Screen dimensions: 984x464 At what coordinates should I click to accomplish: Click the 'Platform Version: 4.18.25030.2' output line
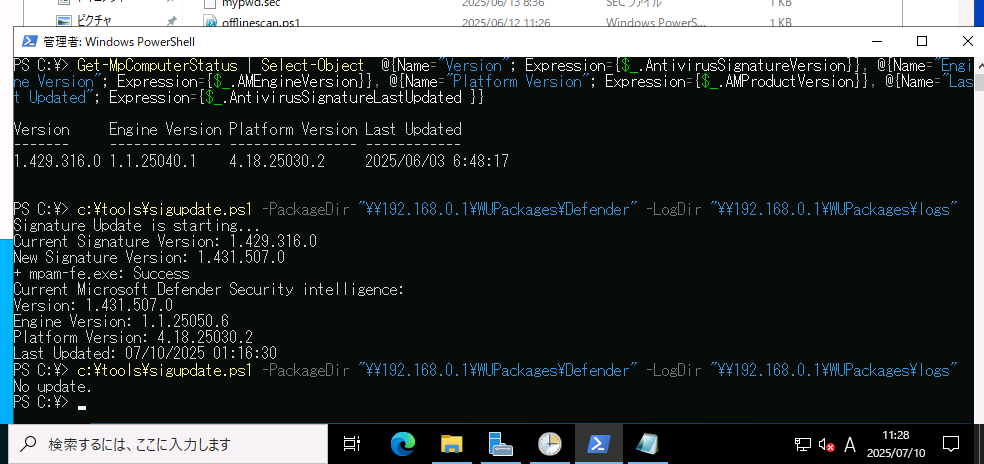coord(133,337)
